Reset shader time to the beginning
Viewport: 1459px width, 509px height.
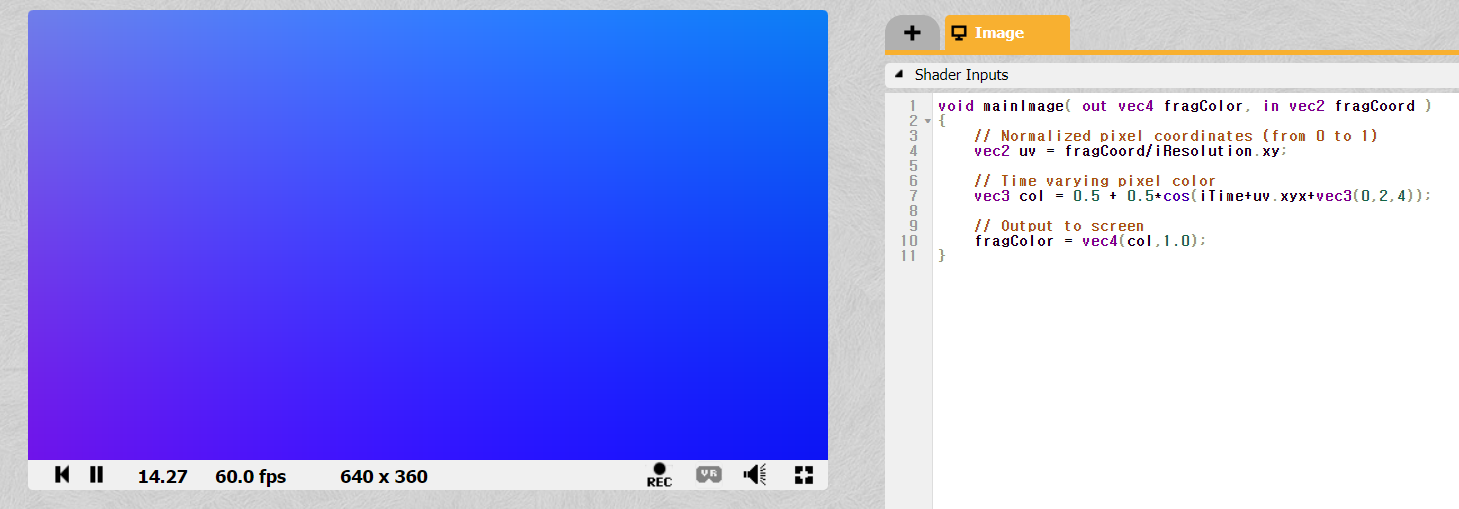[62, 475]
